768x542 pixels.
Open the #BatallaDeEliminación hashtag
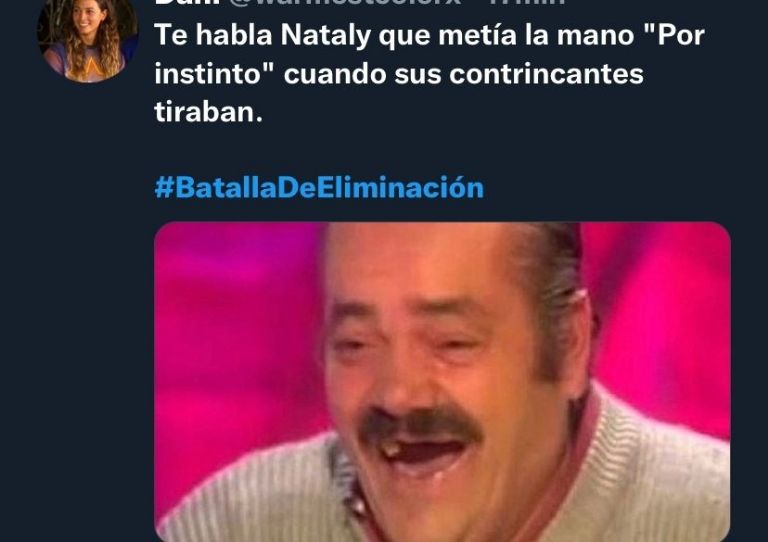tap(319, 188)
